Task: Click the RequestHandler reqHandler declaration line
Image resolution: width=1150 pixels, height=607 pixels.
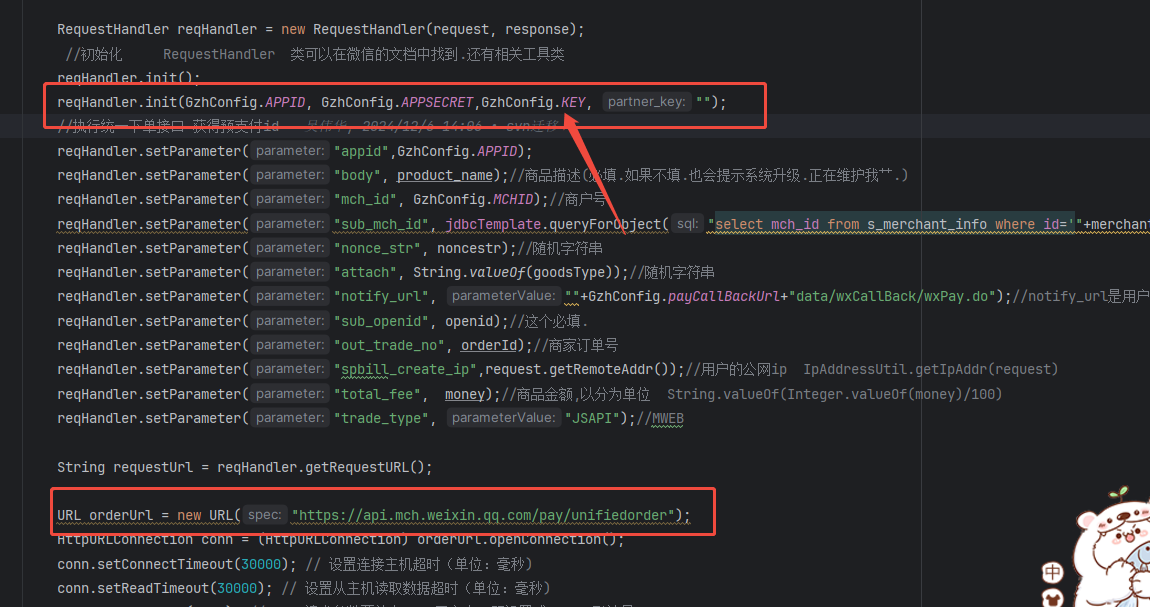Action: pyautogui.click(x=321, y=29)
